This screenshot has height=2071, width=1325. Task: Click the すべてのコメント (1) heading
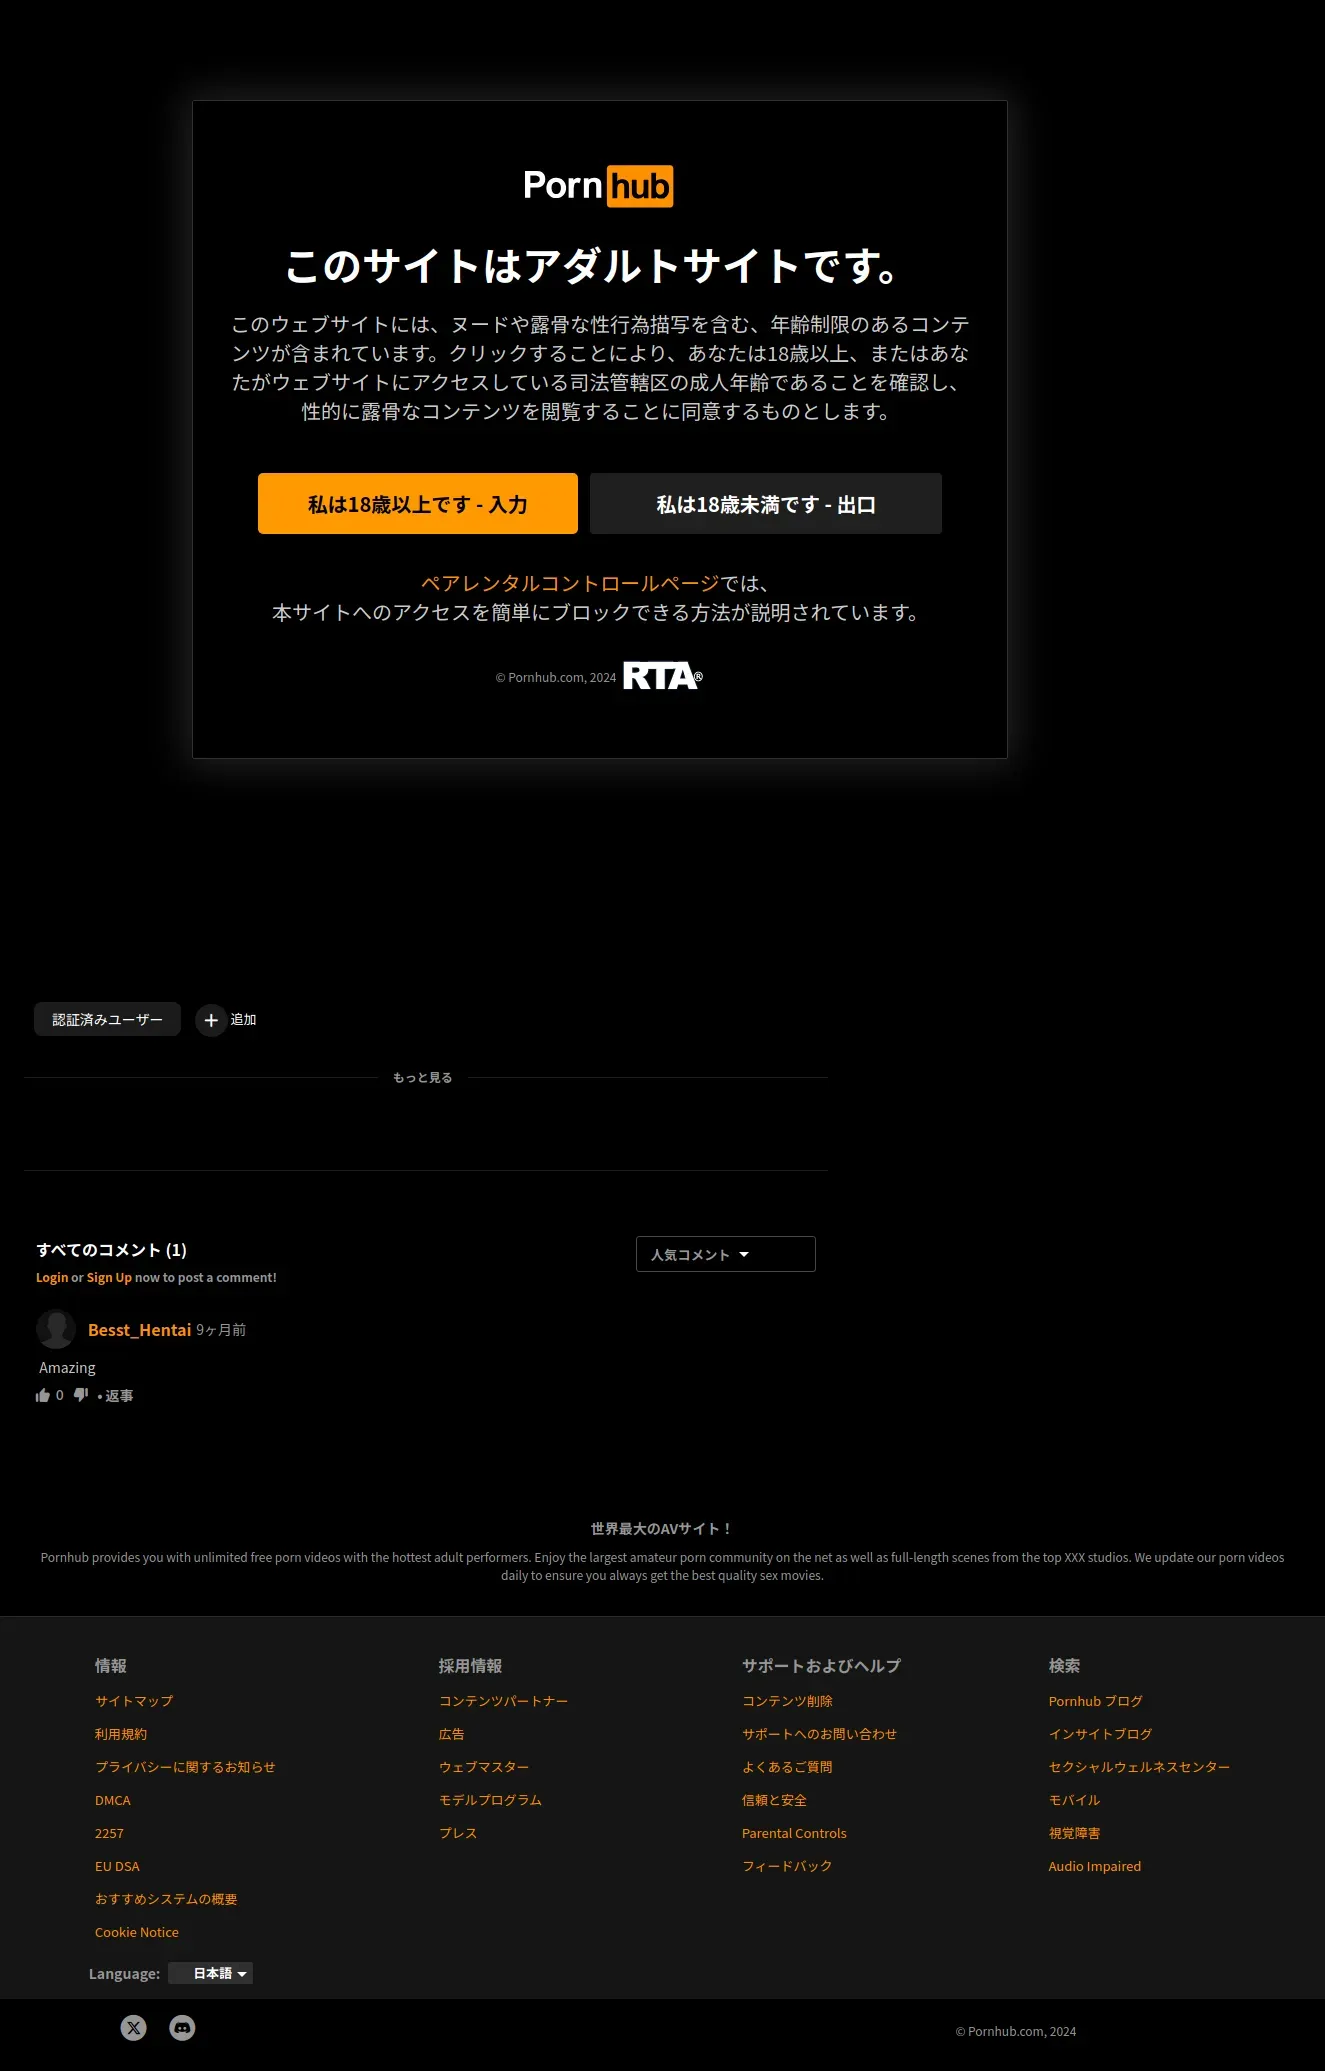pyautogui.click(x=111, y=1250)
